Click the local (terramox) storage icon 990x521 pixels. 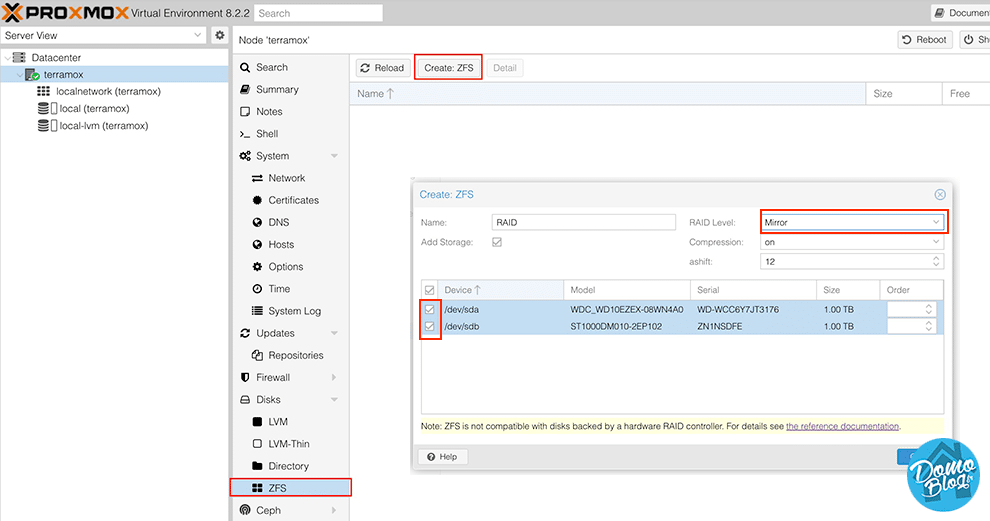click(47, 109)
